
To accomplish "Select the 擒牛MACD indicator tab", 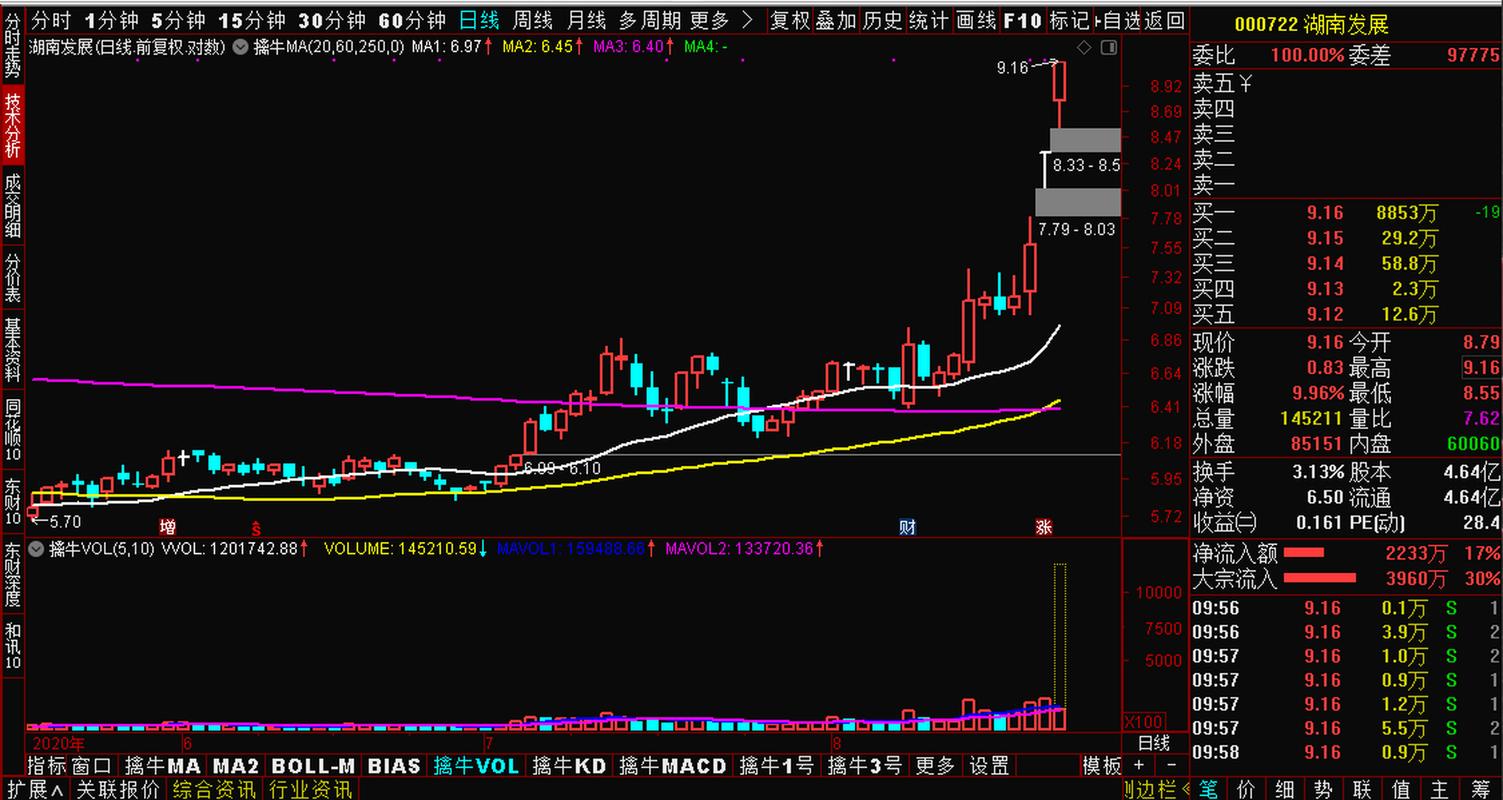I will [673, 766].
